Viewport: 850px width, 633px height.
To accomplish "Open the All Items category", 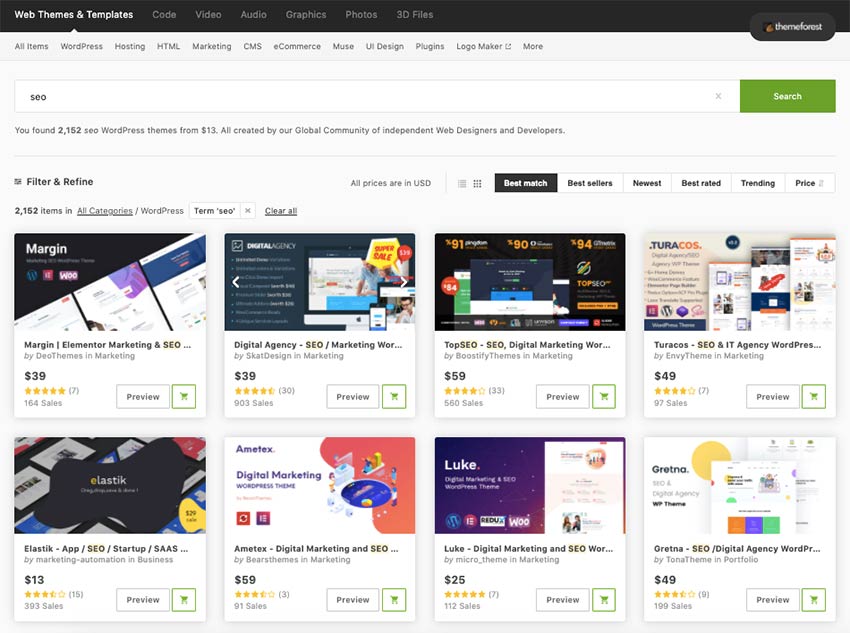I will [31, 46].
